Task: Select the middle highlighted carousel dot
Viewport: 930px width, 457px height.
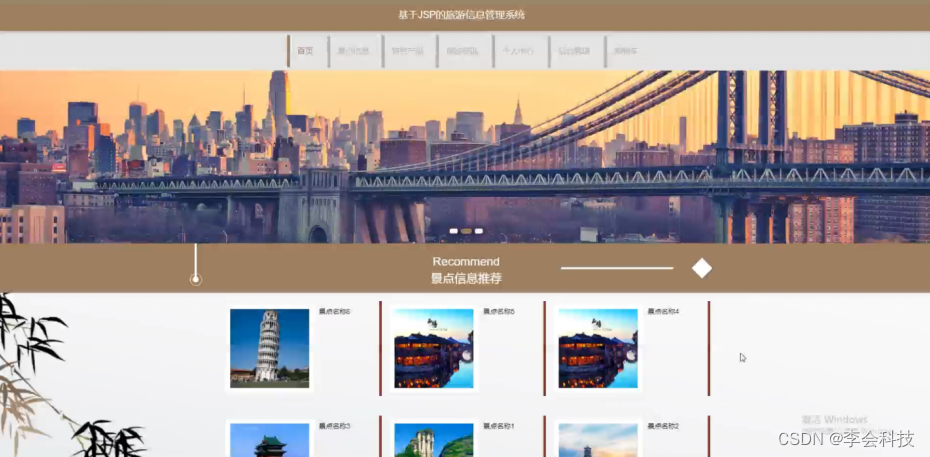Action: point(466,231)
